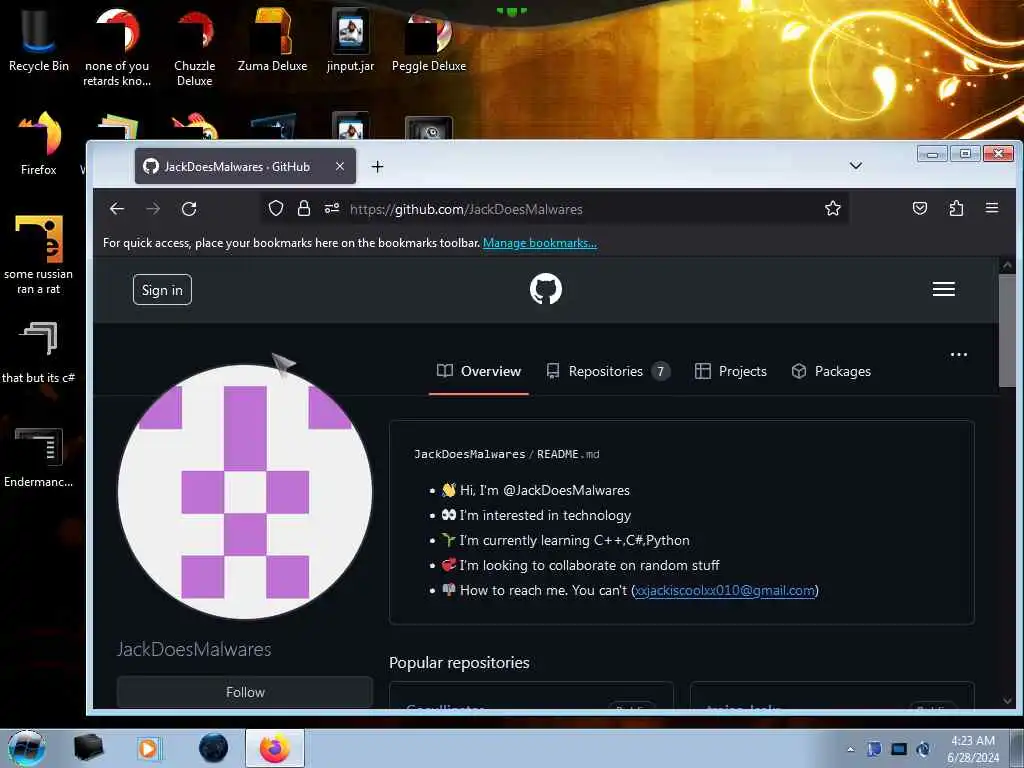Open the xxjackiscoolxx010@gmail.com email link
Screen dimensions: 1024x768
(725, 590)
